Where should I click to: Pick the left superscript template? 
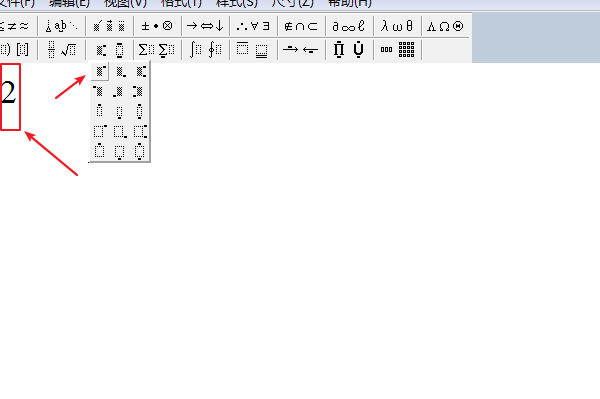coord(99,91)
